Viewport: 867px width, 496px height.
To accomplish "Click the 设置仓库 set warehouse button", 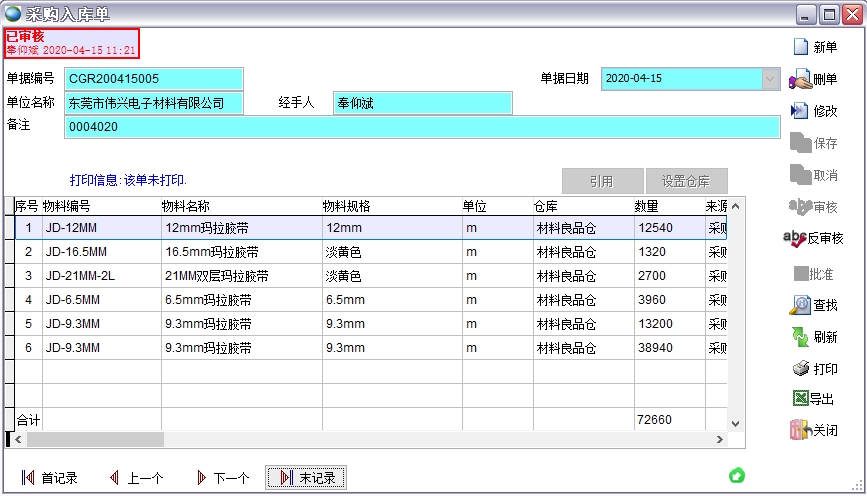I will [686, 181].
